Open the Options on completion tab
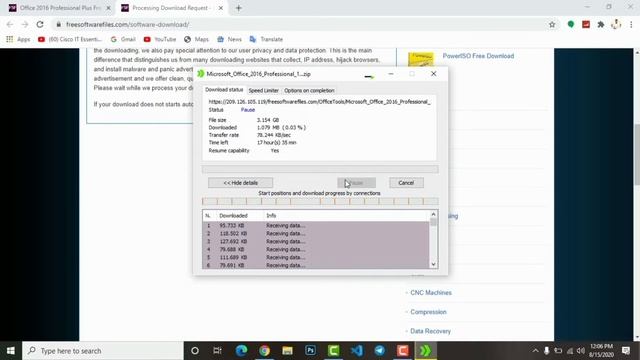Image resolution: width=640 pixels, height=360 pixels. (x=309, y=90)
